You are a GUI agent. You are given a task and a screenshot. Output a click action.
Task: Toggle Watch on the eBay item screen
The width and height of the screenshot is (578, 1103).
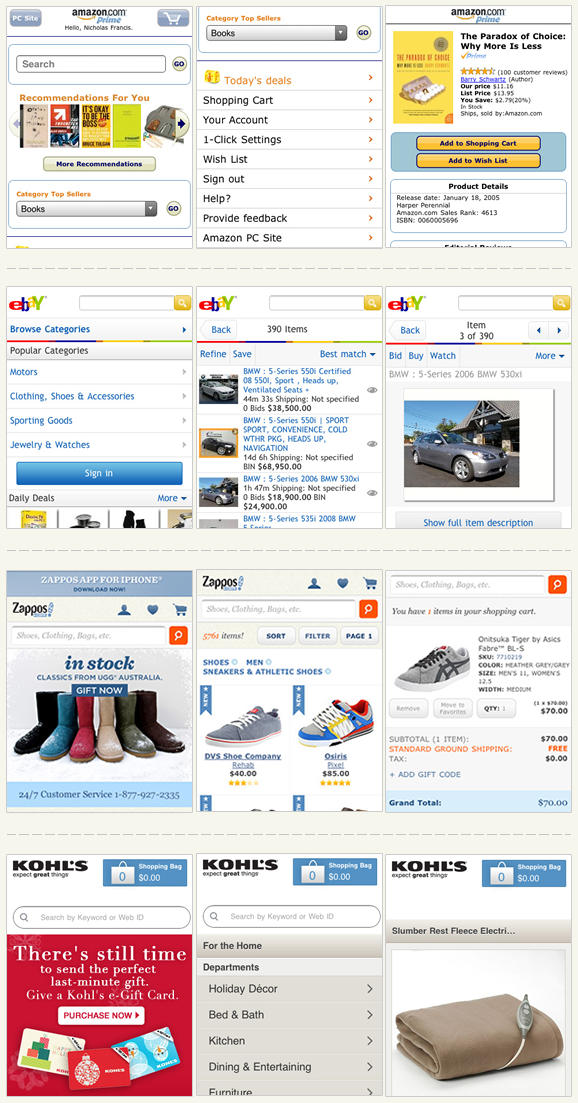coord(443,356)
